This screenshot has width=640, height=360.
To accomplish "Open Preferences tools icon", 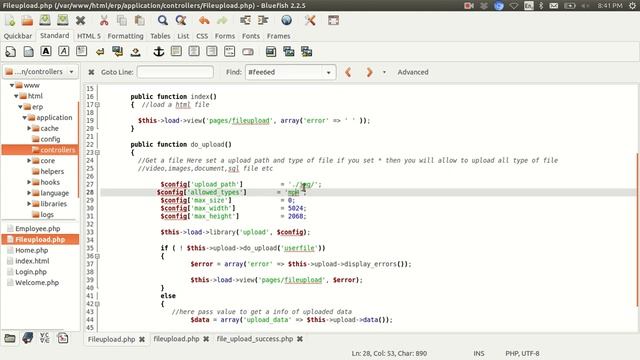I will [x=310, y=20].
